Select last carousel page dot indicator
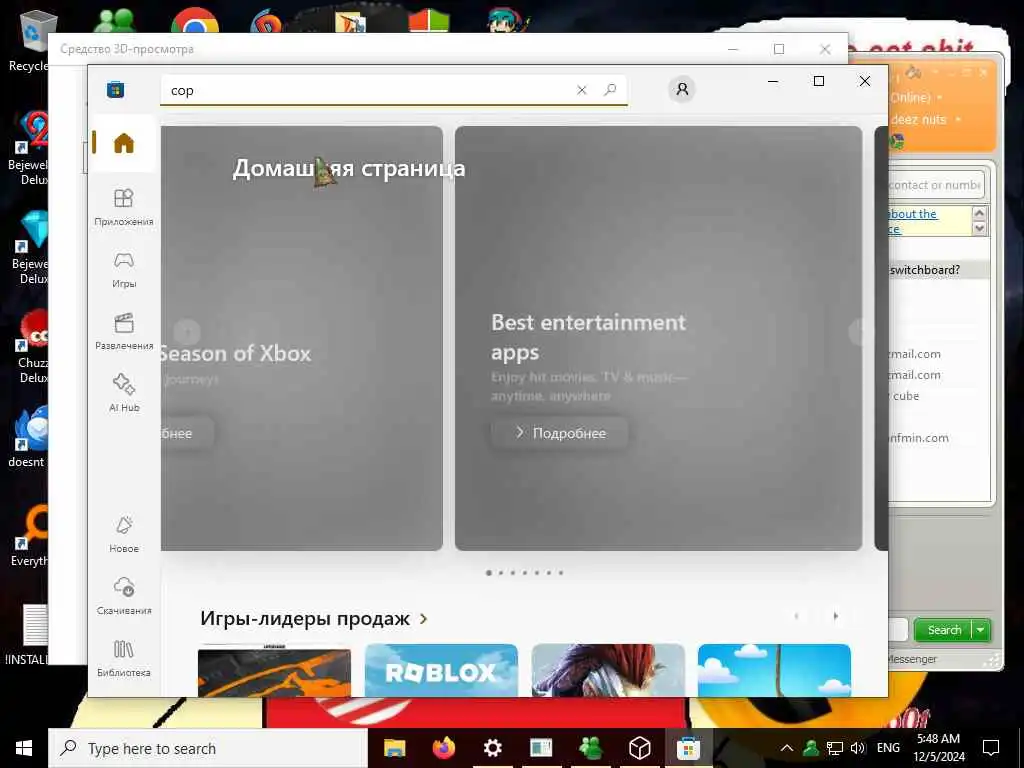Screen dimensions: 1024x768 pyautogui.click(x=561, y=573)
